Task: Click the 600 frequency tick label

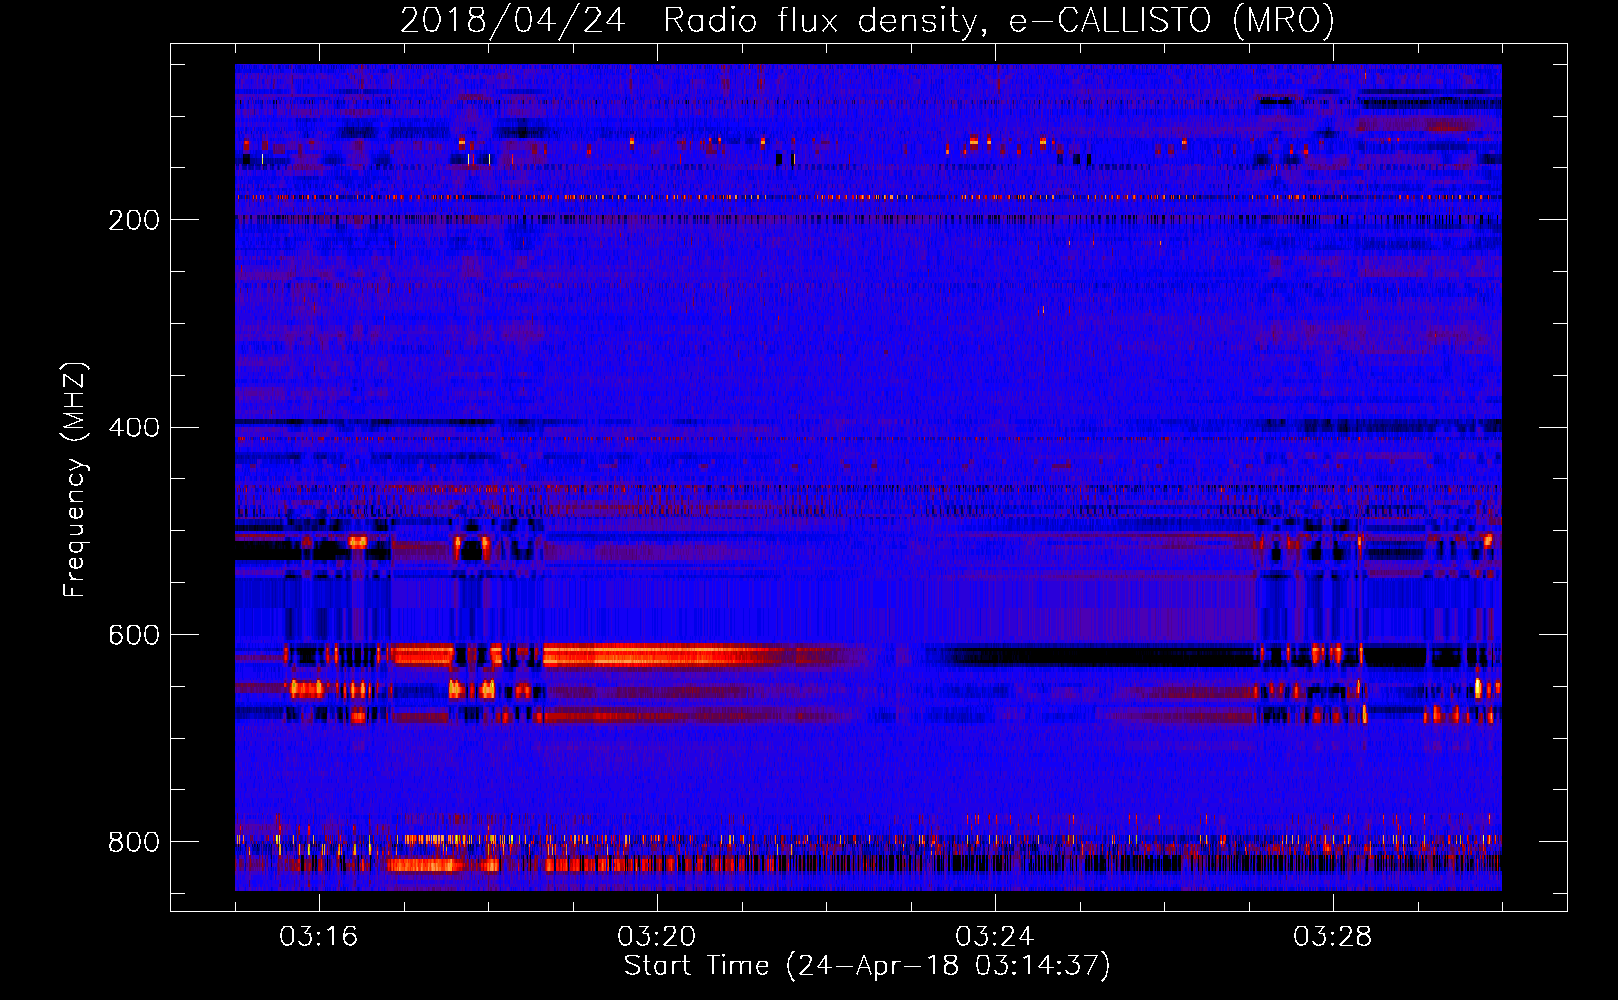Action: pos(134,636)
